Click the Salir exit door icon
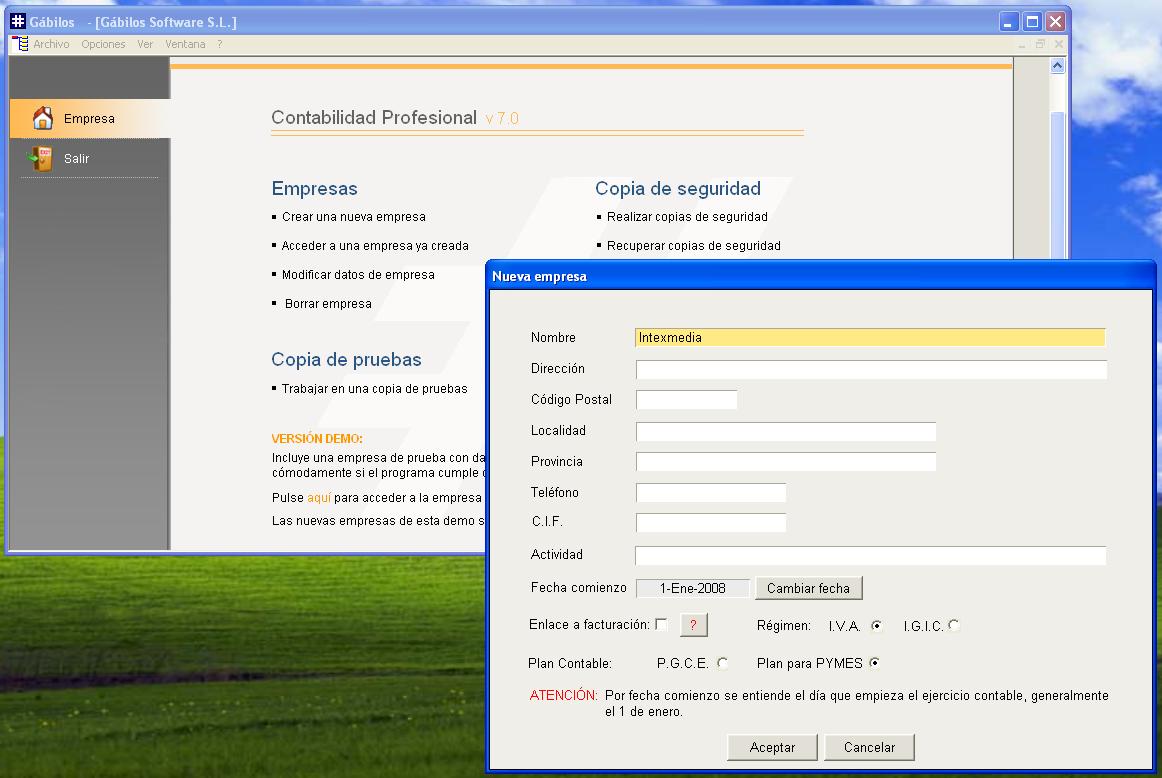The height and width of the screenshot is (778, 1162). click(x=40, y=159)
